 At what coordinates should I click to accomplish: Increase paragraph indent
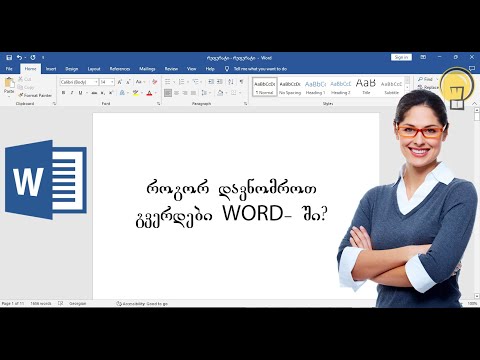(x=220, y=82)
